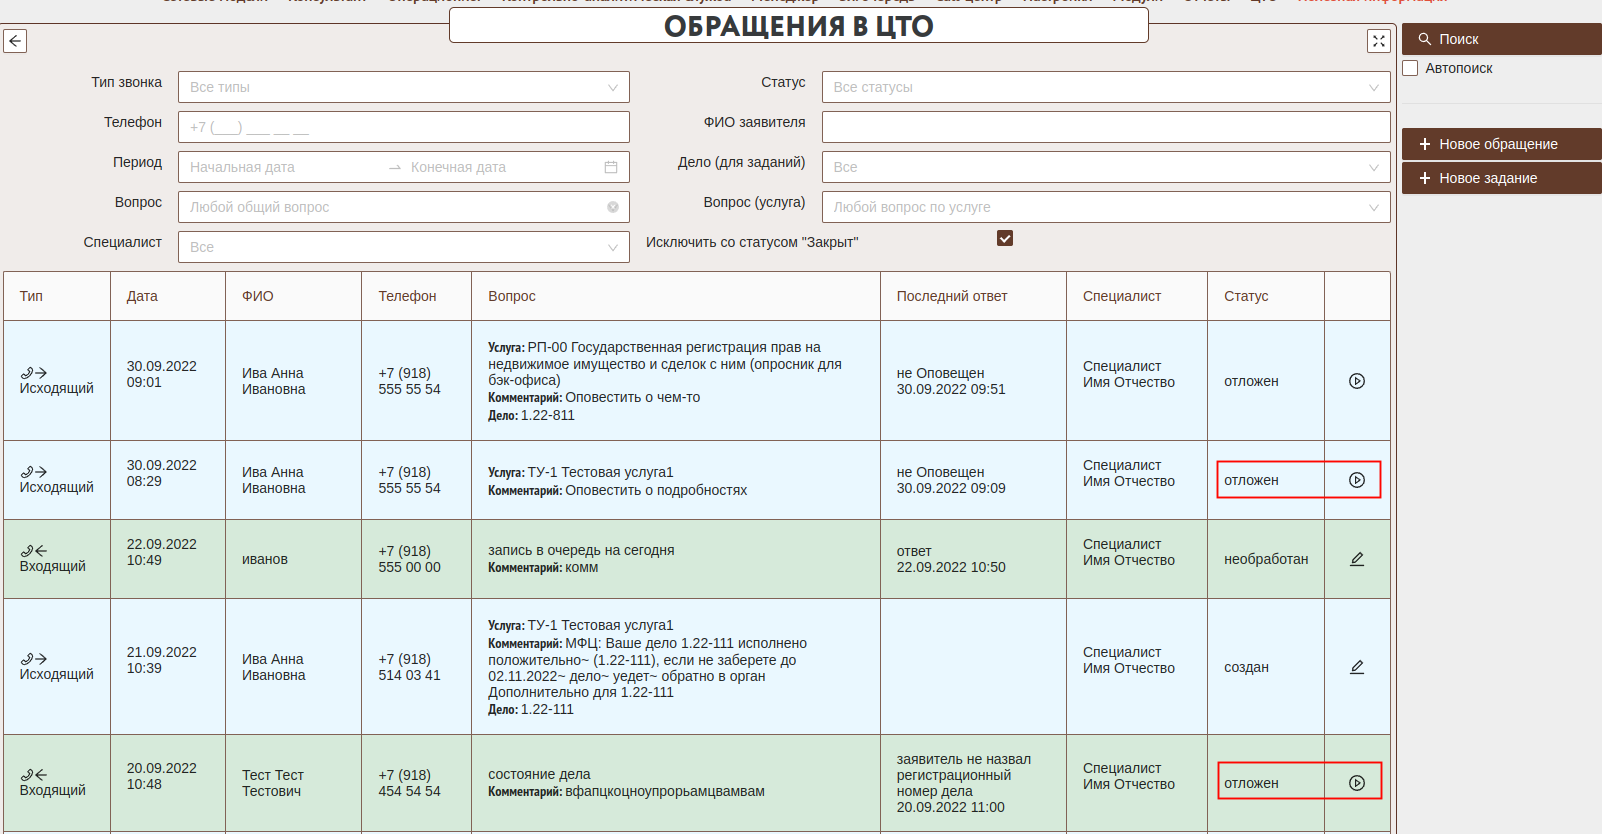Click the back arrow icon
Viewport: 1602px width, 834px height.
pos(15,41)
